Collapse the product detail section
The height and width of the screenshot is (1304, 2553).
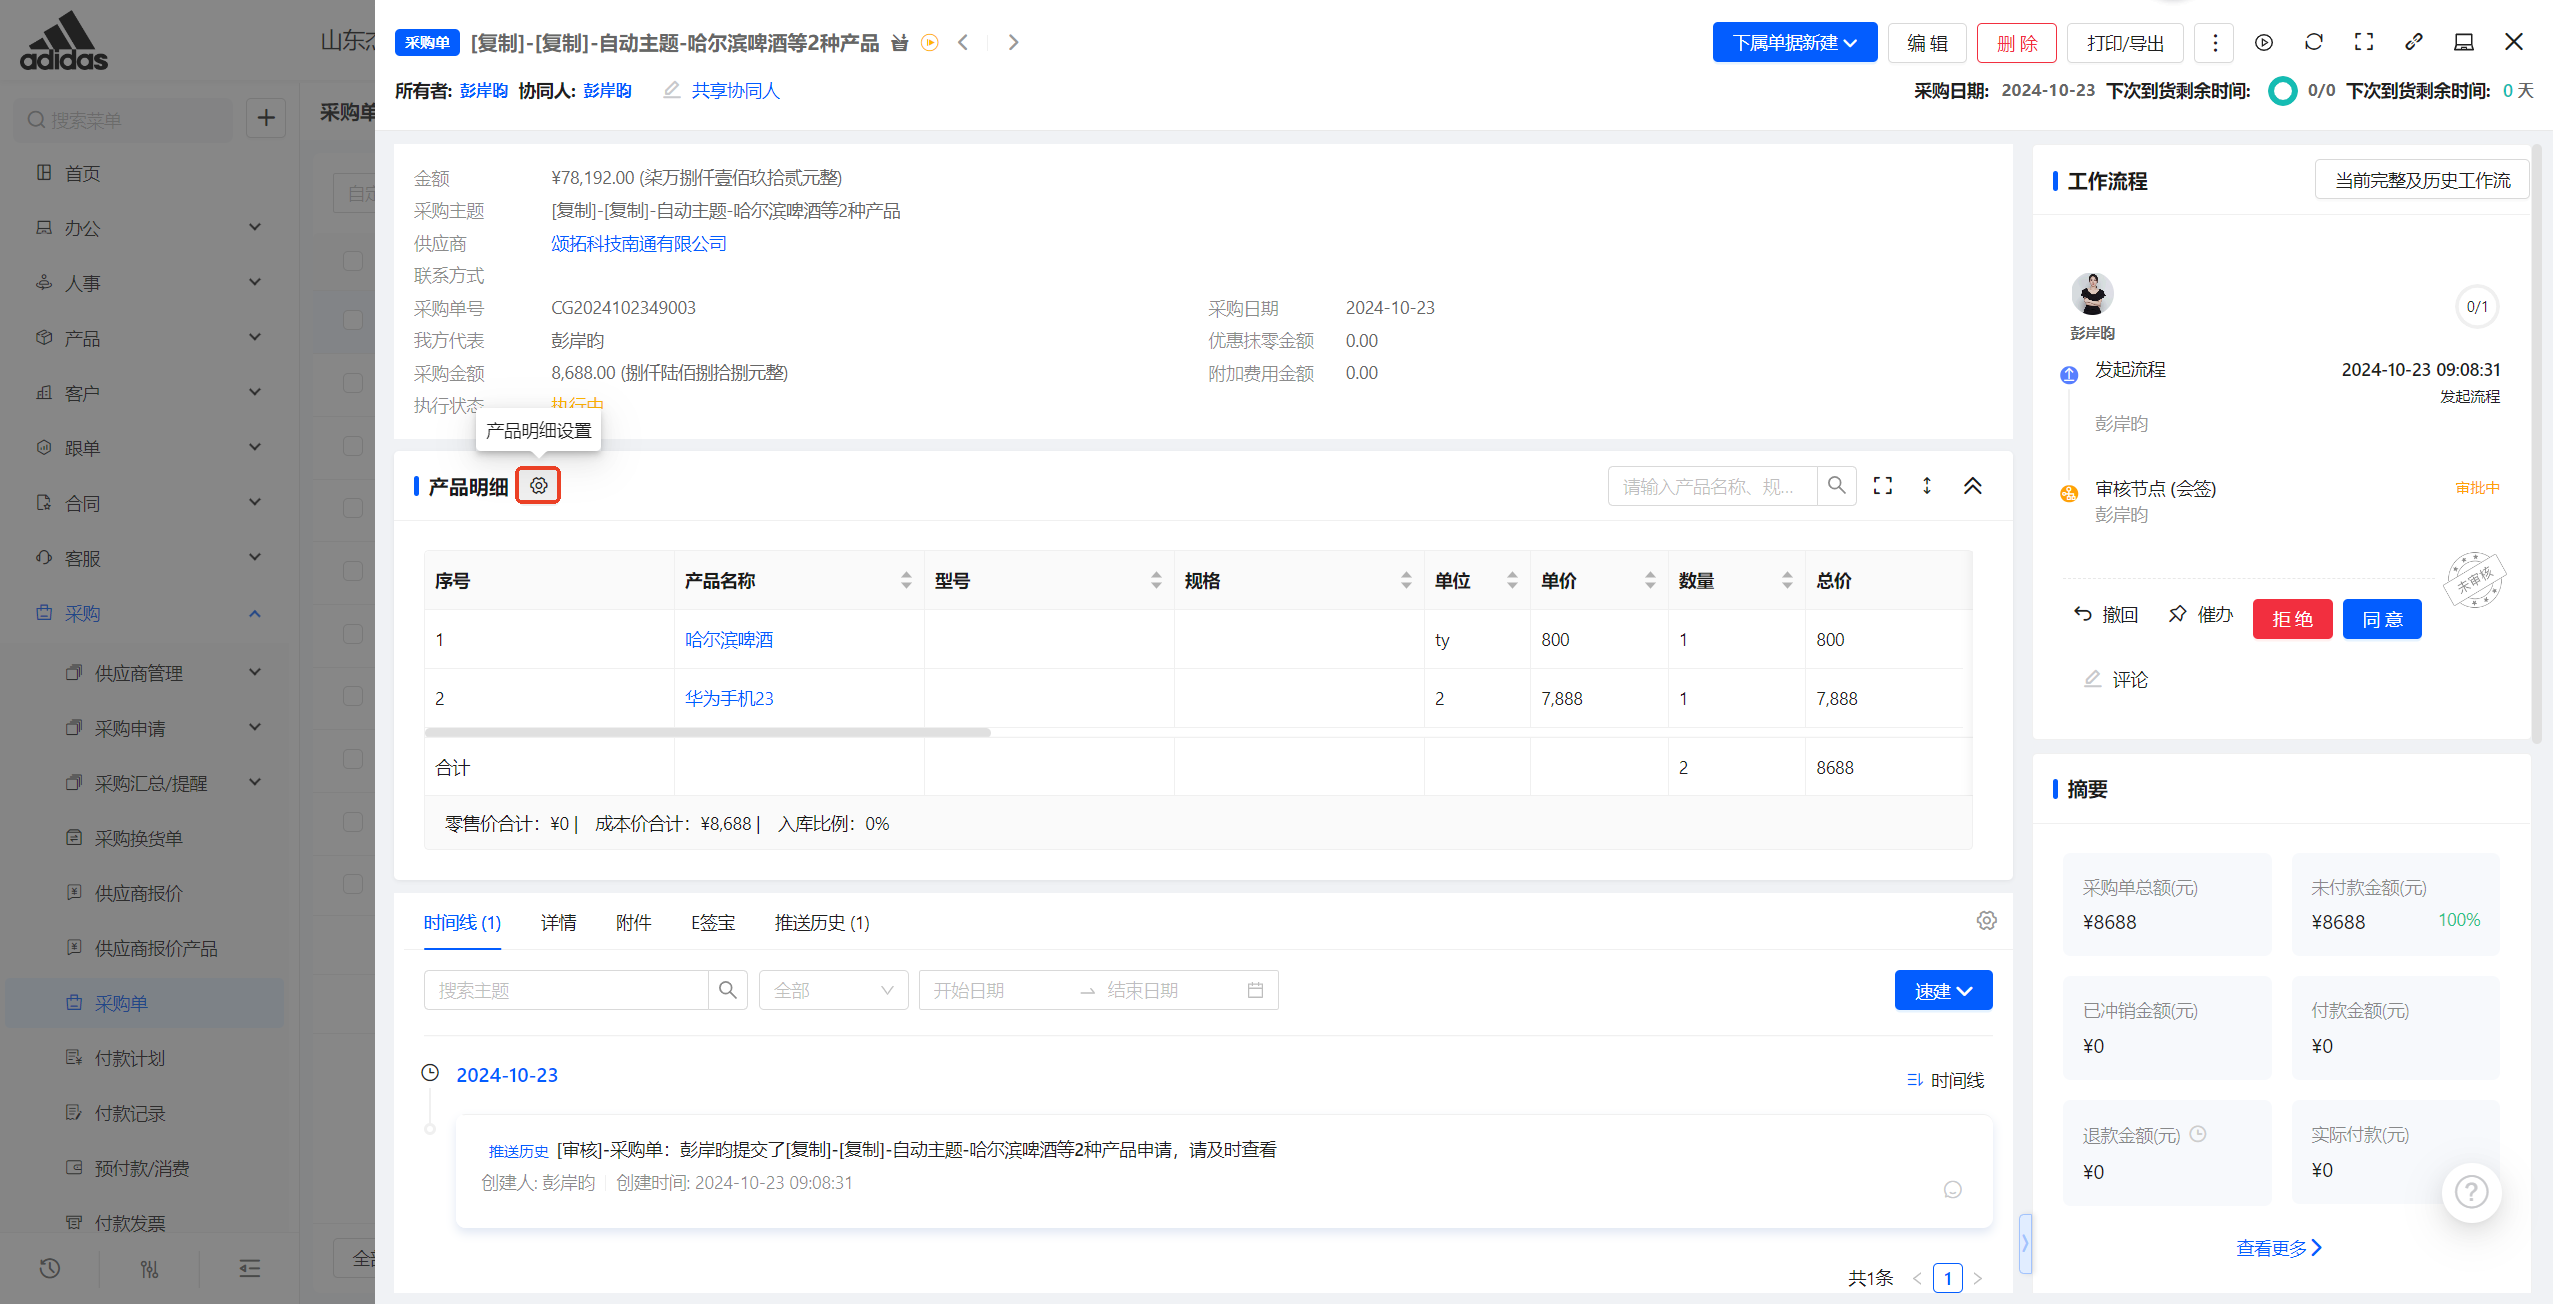(x=1972, y=486)
